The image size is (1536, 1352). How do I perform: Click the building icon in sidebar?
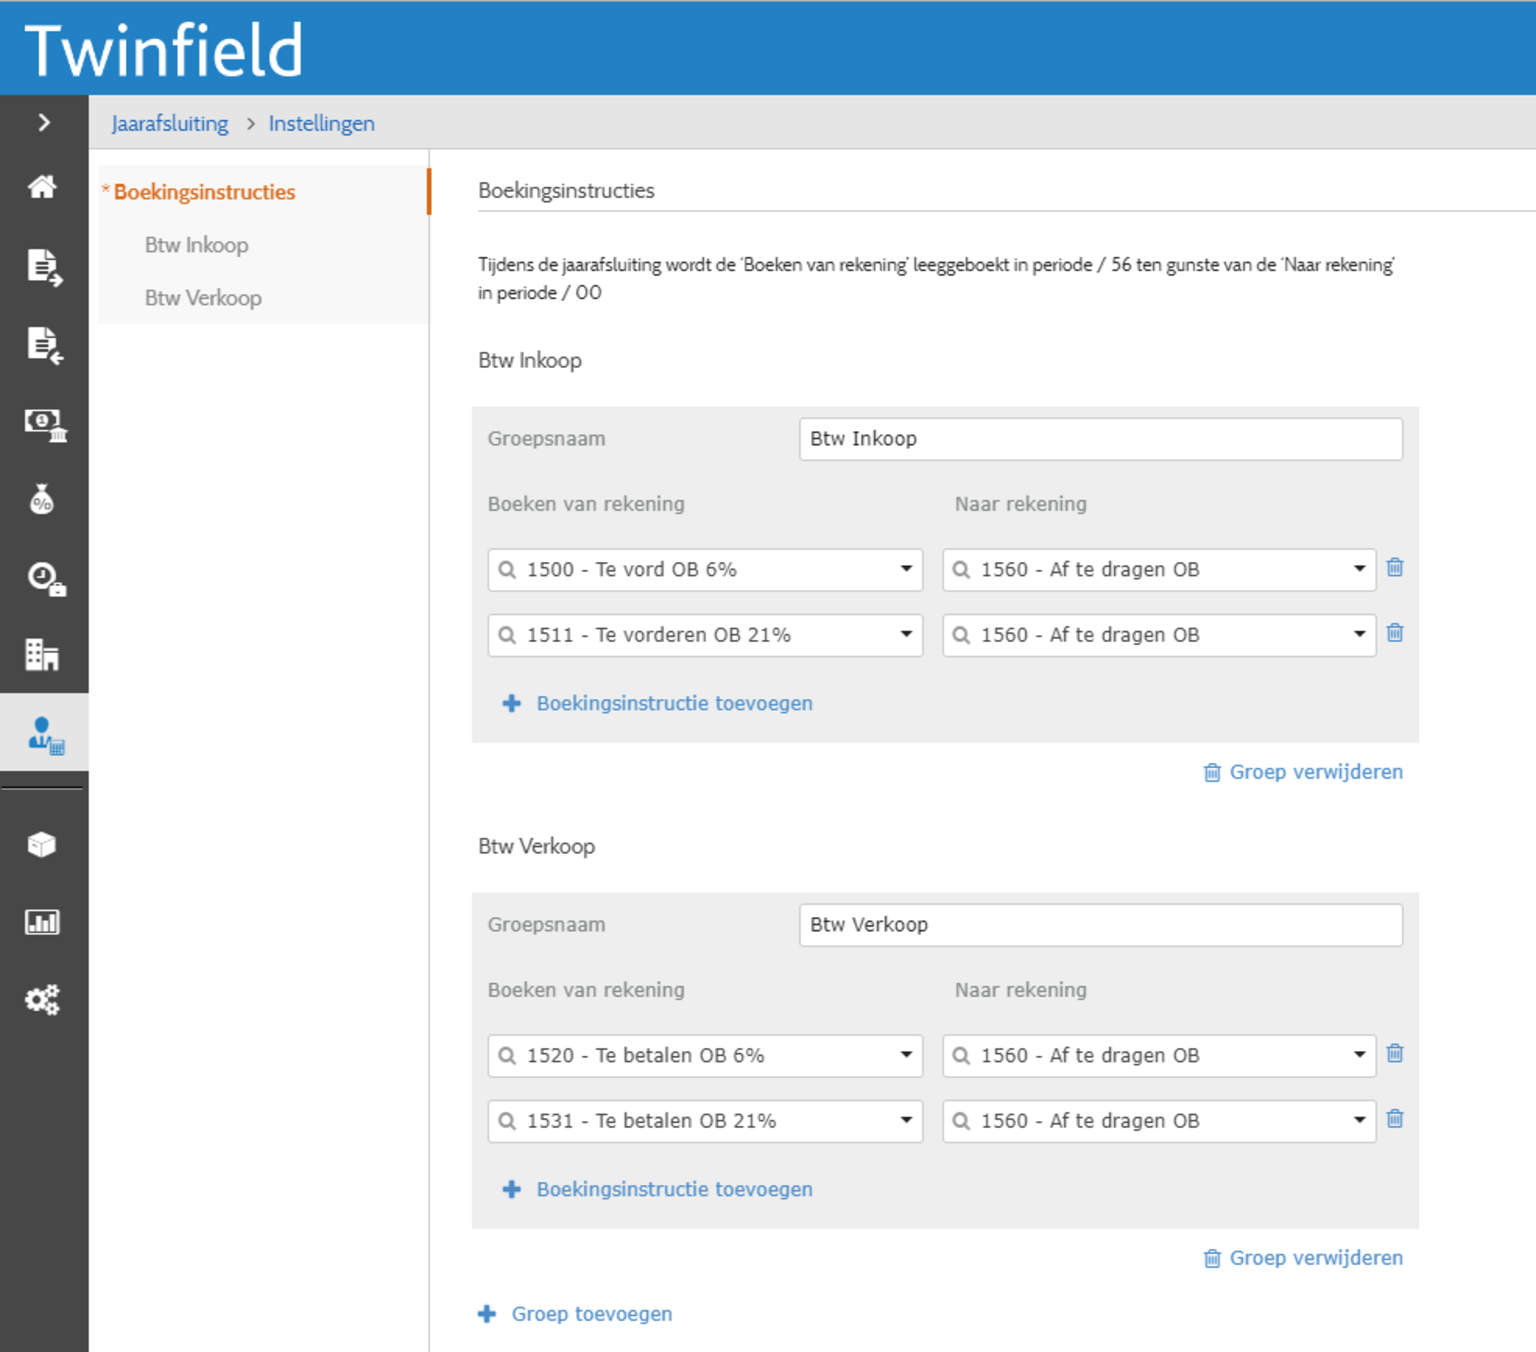pos(42,654)
